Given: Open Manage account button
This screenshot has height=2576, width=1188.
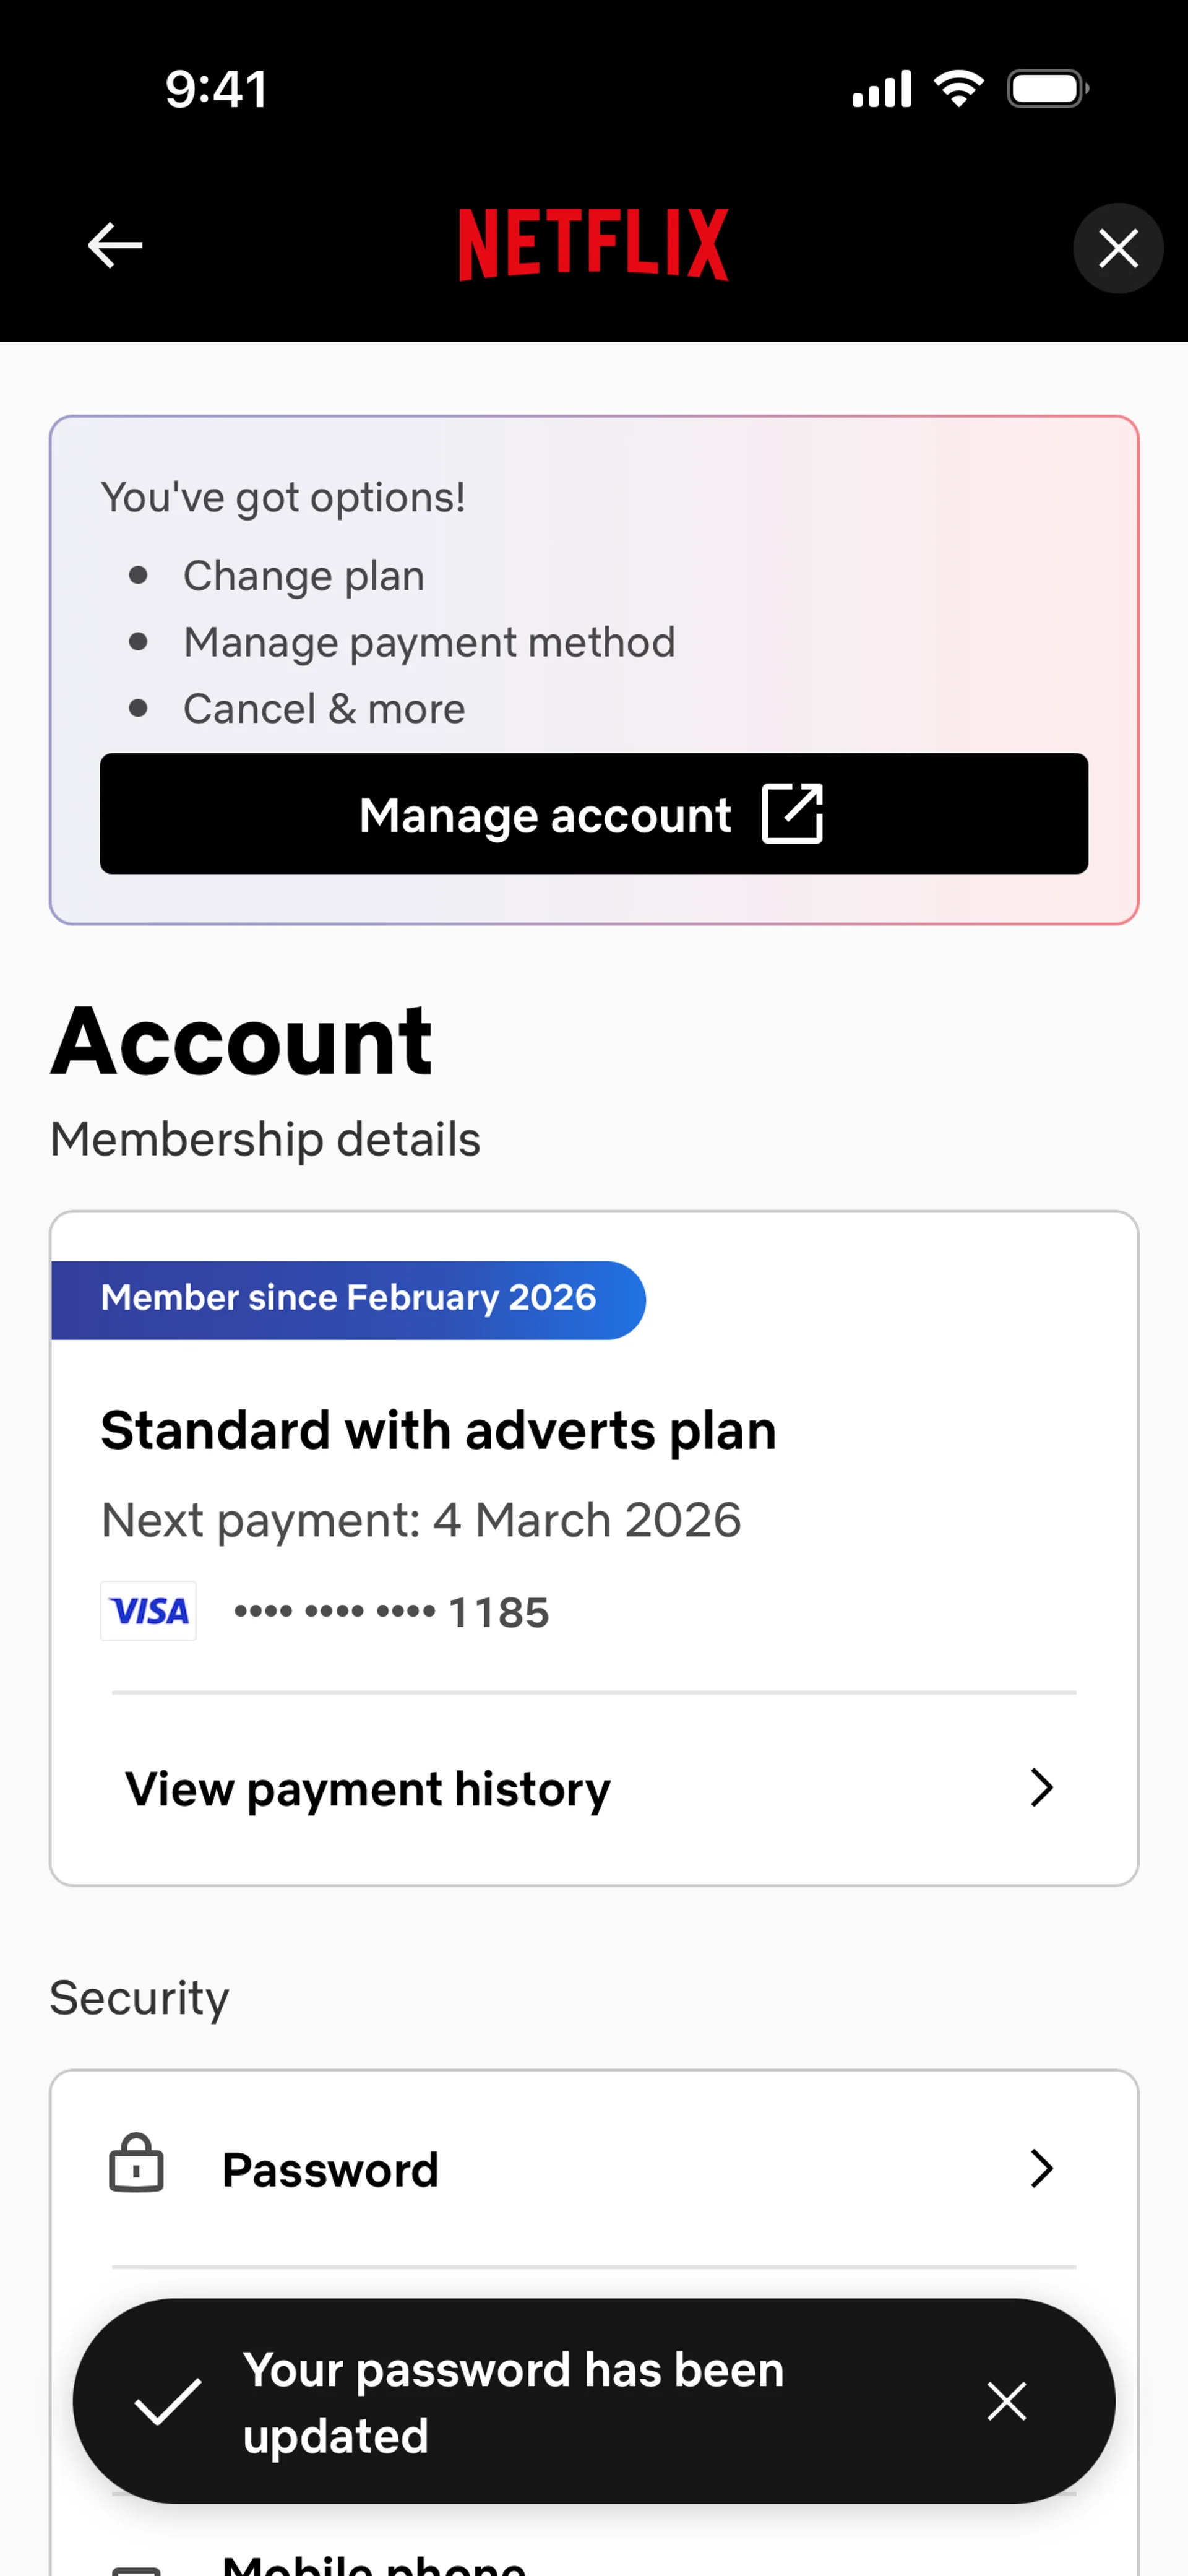Looking at the screenshot, I should pos(594,814).
